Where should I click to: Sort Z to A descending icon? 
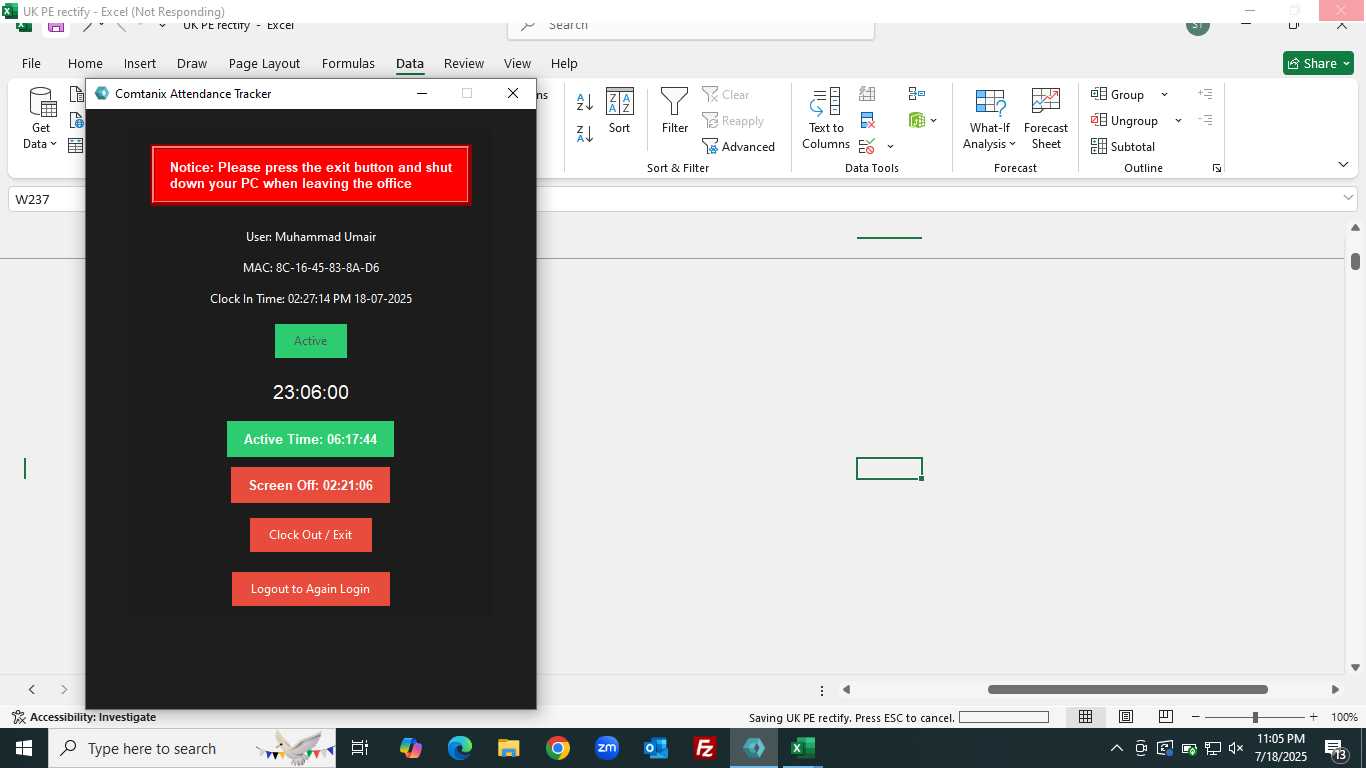[x=585, y=133]
